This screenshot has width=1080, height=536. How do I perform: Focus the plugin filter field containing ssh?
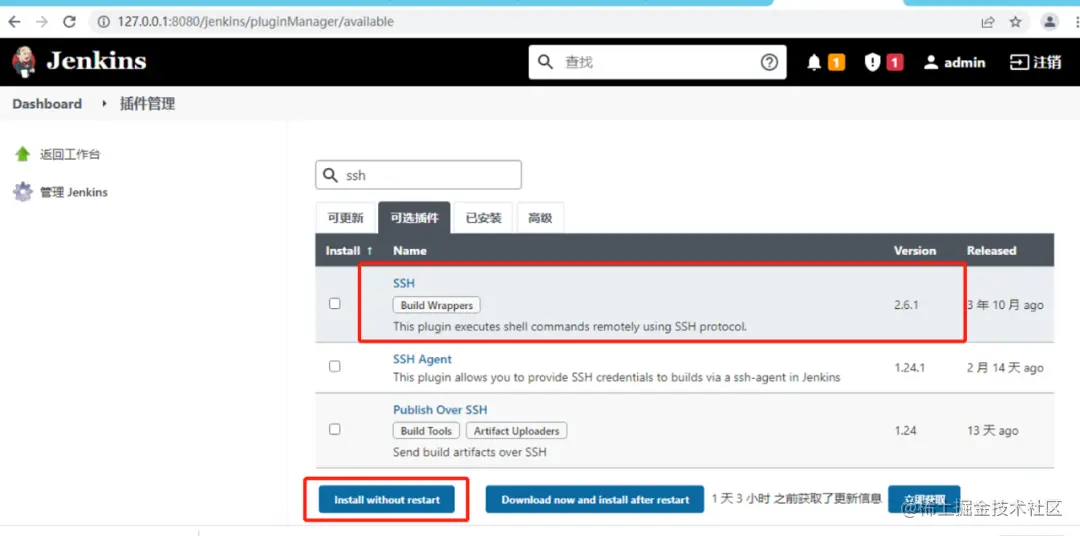[x=418, y=175]
